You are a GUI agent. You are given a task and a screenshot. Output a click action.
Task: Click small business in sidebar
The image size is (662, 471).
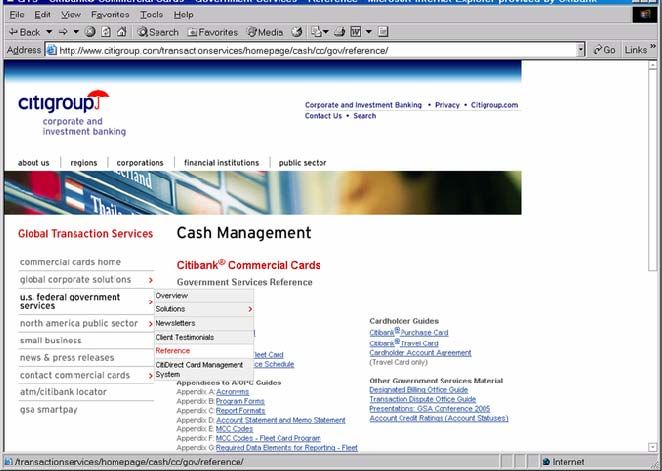pos(51,340)
